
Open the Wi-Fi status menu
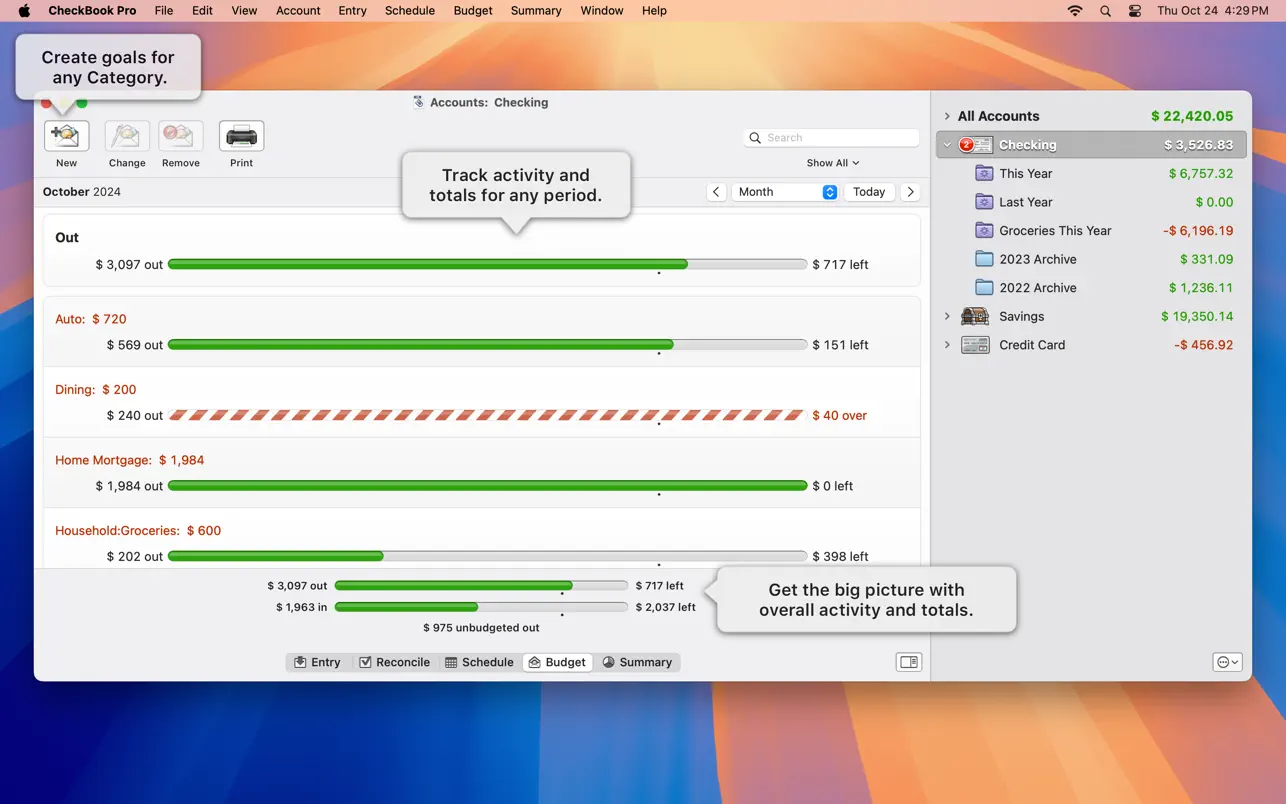(x=1075, y=11)
